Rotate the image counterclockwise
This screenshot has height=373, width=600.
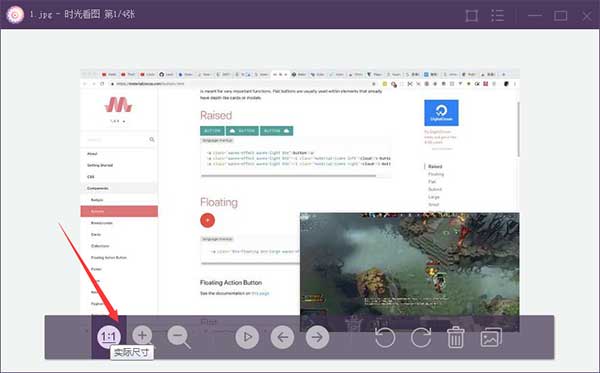pos(385,337)
